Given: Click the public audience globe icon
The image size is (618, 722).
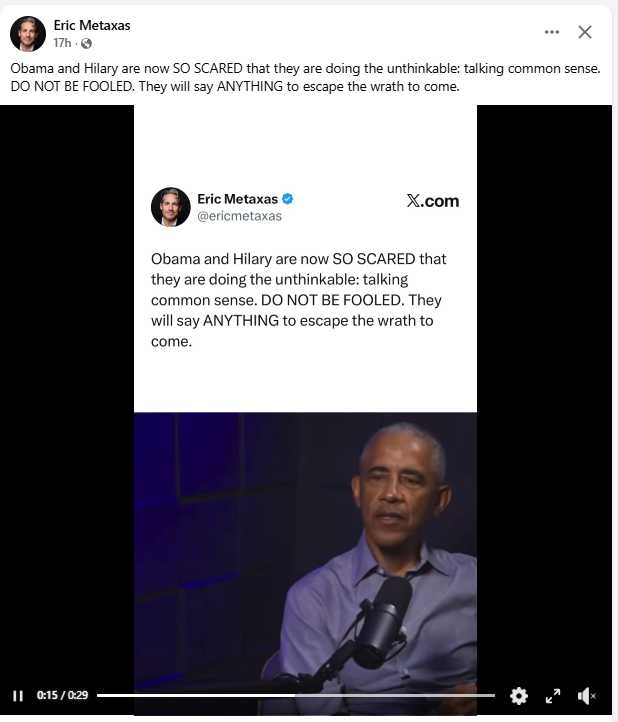Looking at the screenshot, I should [x=86, y=43].
